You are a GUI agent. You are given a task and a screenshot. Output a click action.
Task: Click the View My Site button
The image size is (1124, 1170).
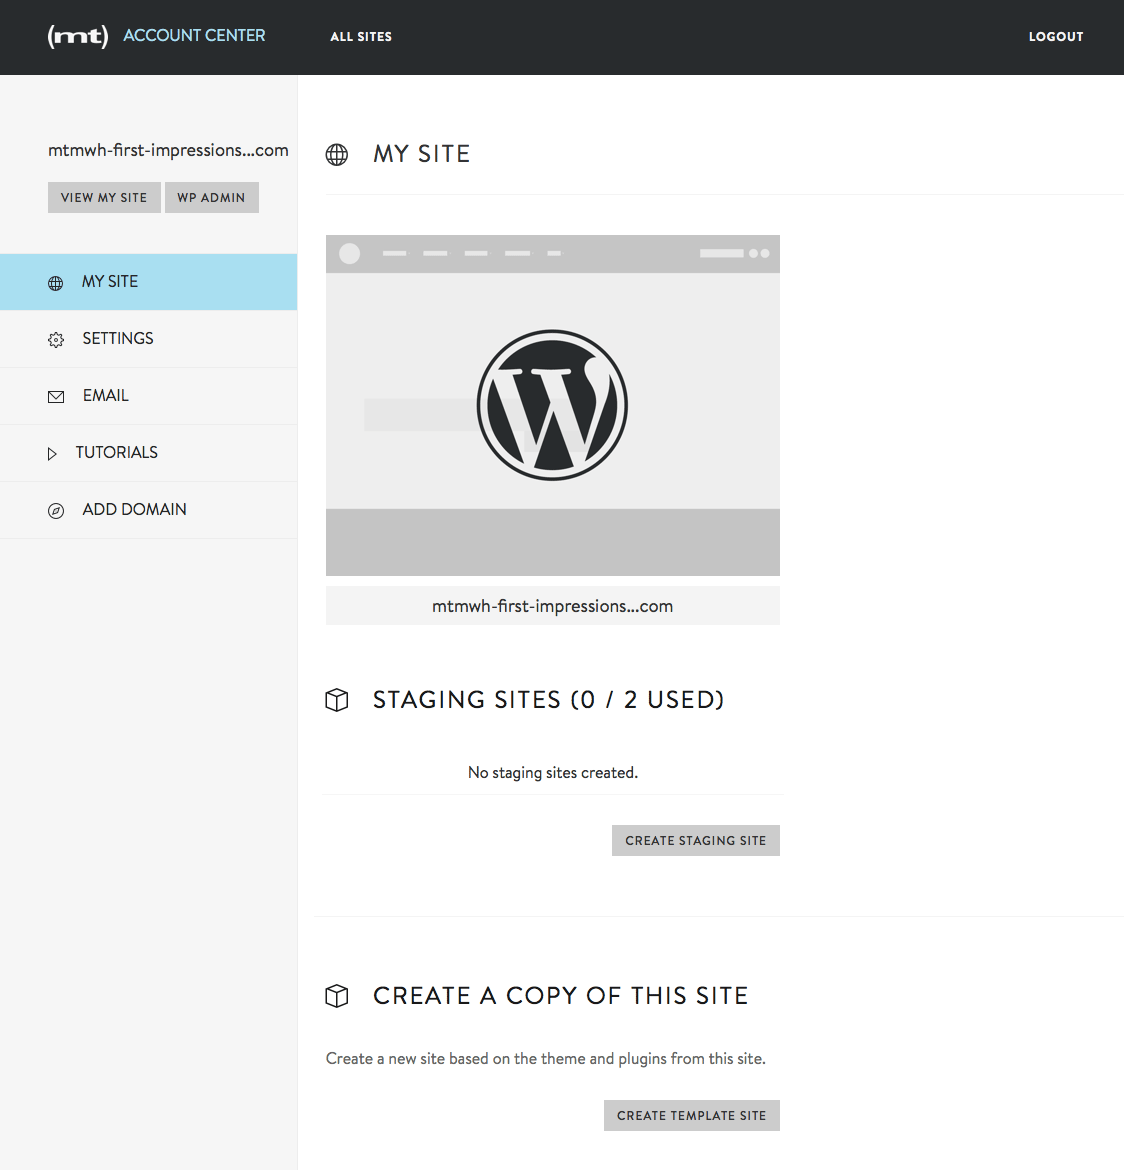click(104, 198)
